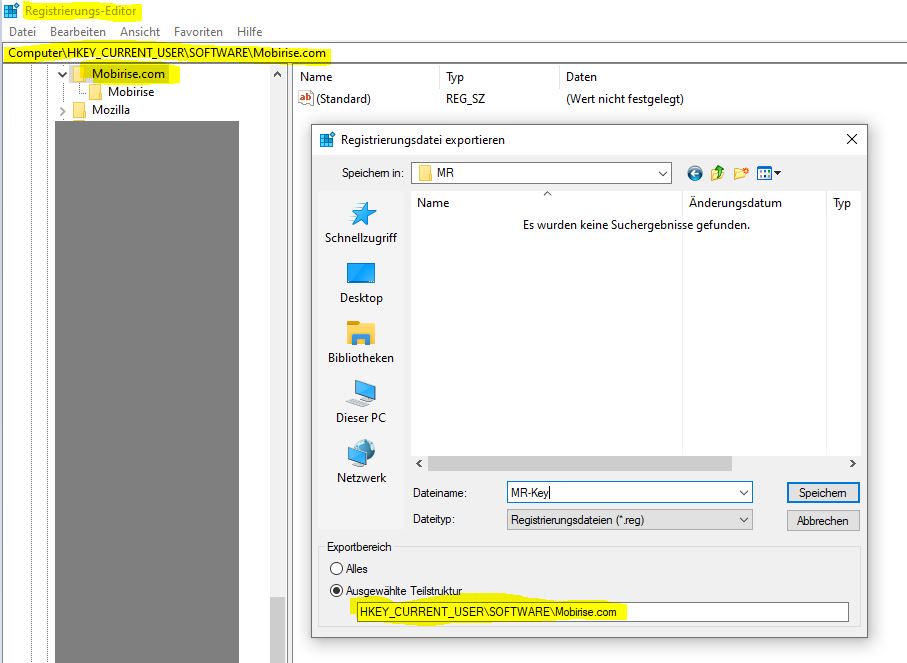The height and width of the screenshot is (663, 907).
Task: Expand the Mozilla registry key
Action: tap(63, 110)
